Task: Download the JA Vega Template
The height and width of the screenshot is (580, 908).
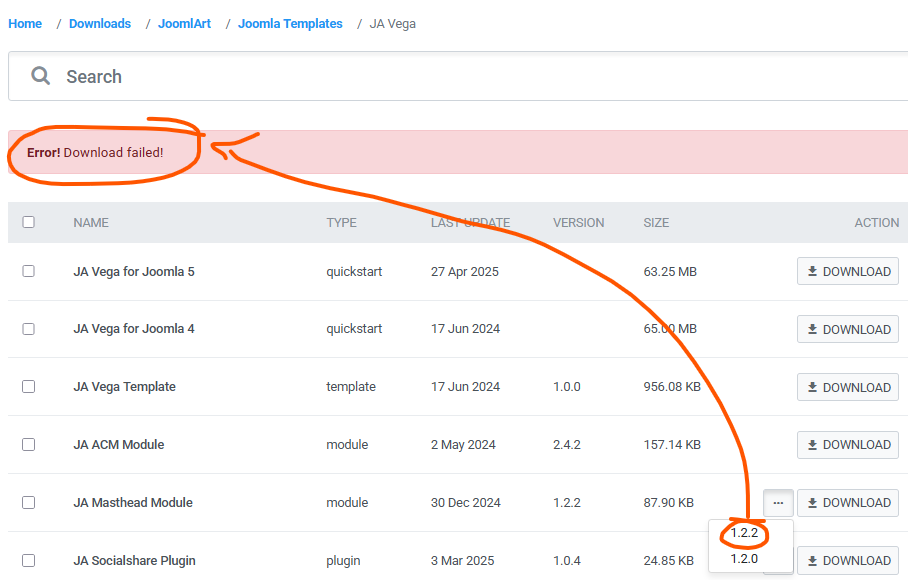Action: (x=848, y=387)
